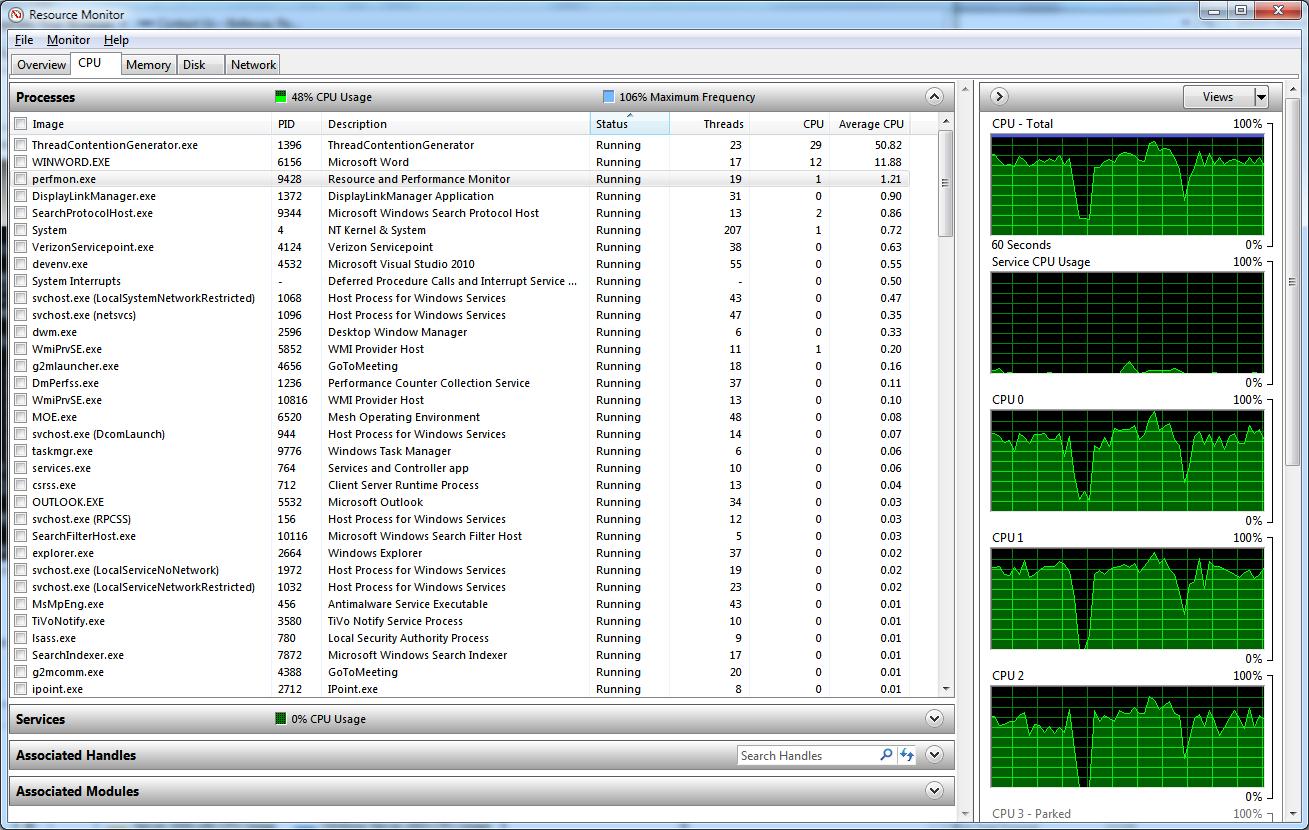Collapse the Processes section chevron

934,97
